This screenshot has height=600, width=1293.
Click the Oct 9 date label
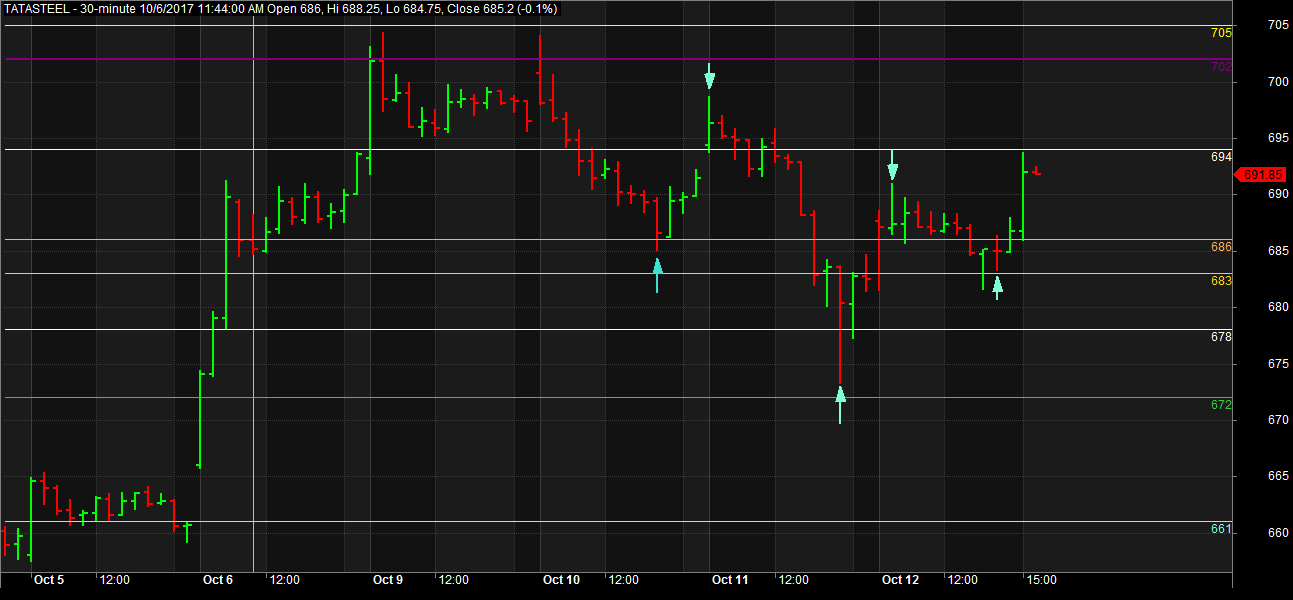tap(387, 580)
